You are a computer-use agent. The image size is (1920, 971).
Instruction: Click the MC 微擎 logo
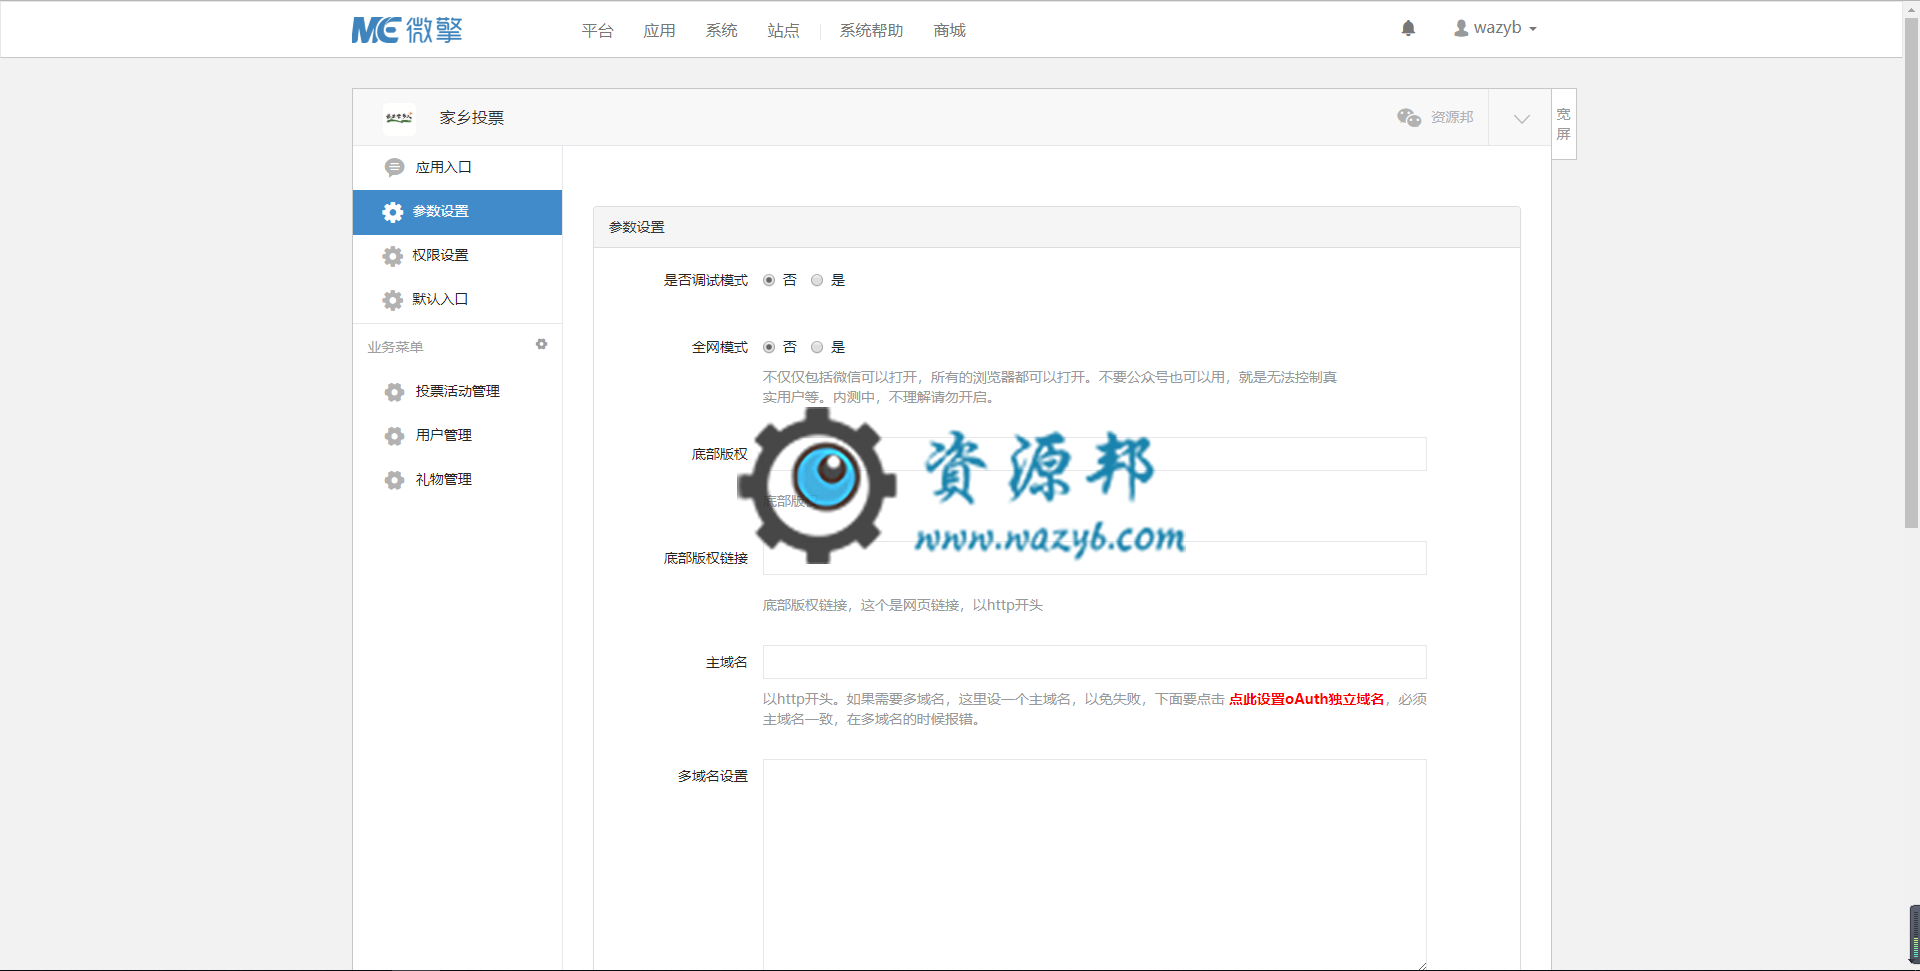click(x=407, y=30)
